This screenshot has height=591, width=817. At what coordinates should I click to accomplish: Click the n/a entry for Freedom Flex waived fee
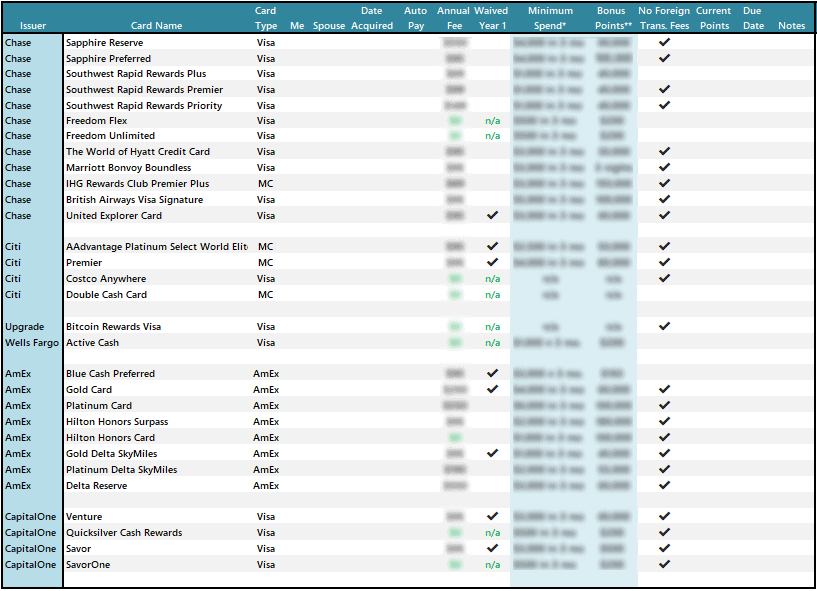coord(492,120)
